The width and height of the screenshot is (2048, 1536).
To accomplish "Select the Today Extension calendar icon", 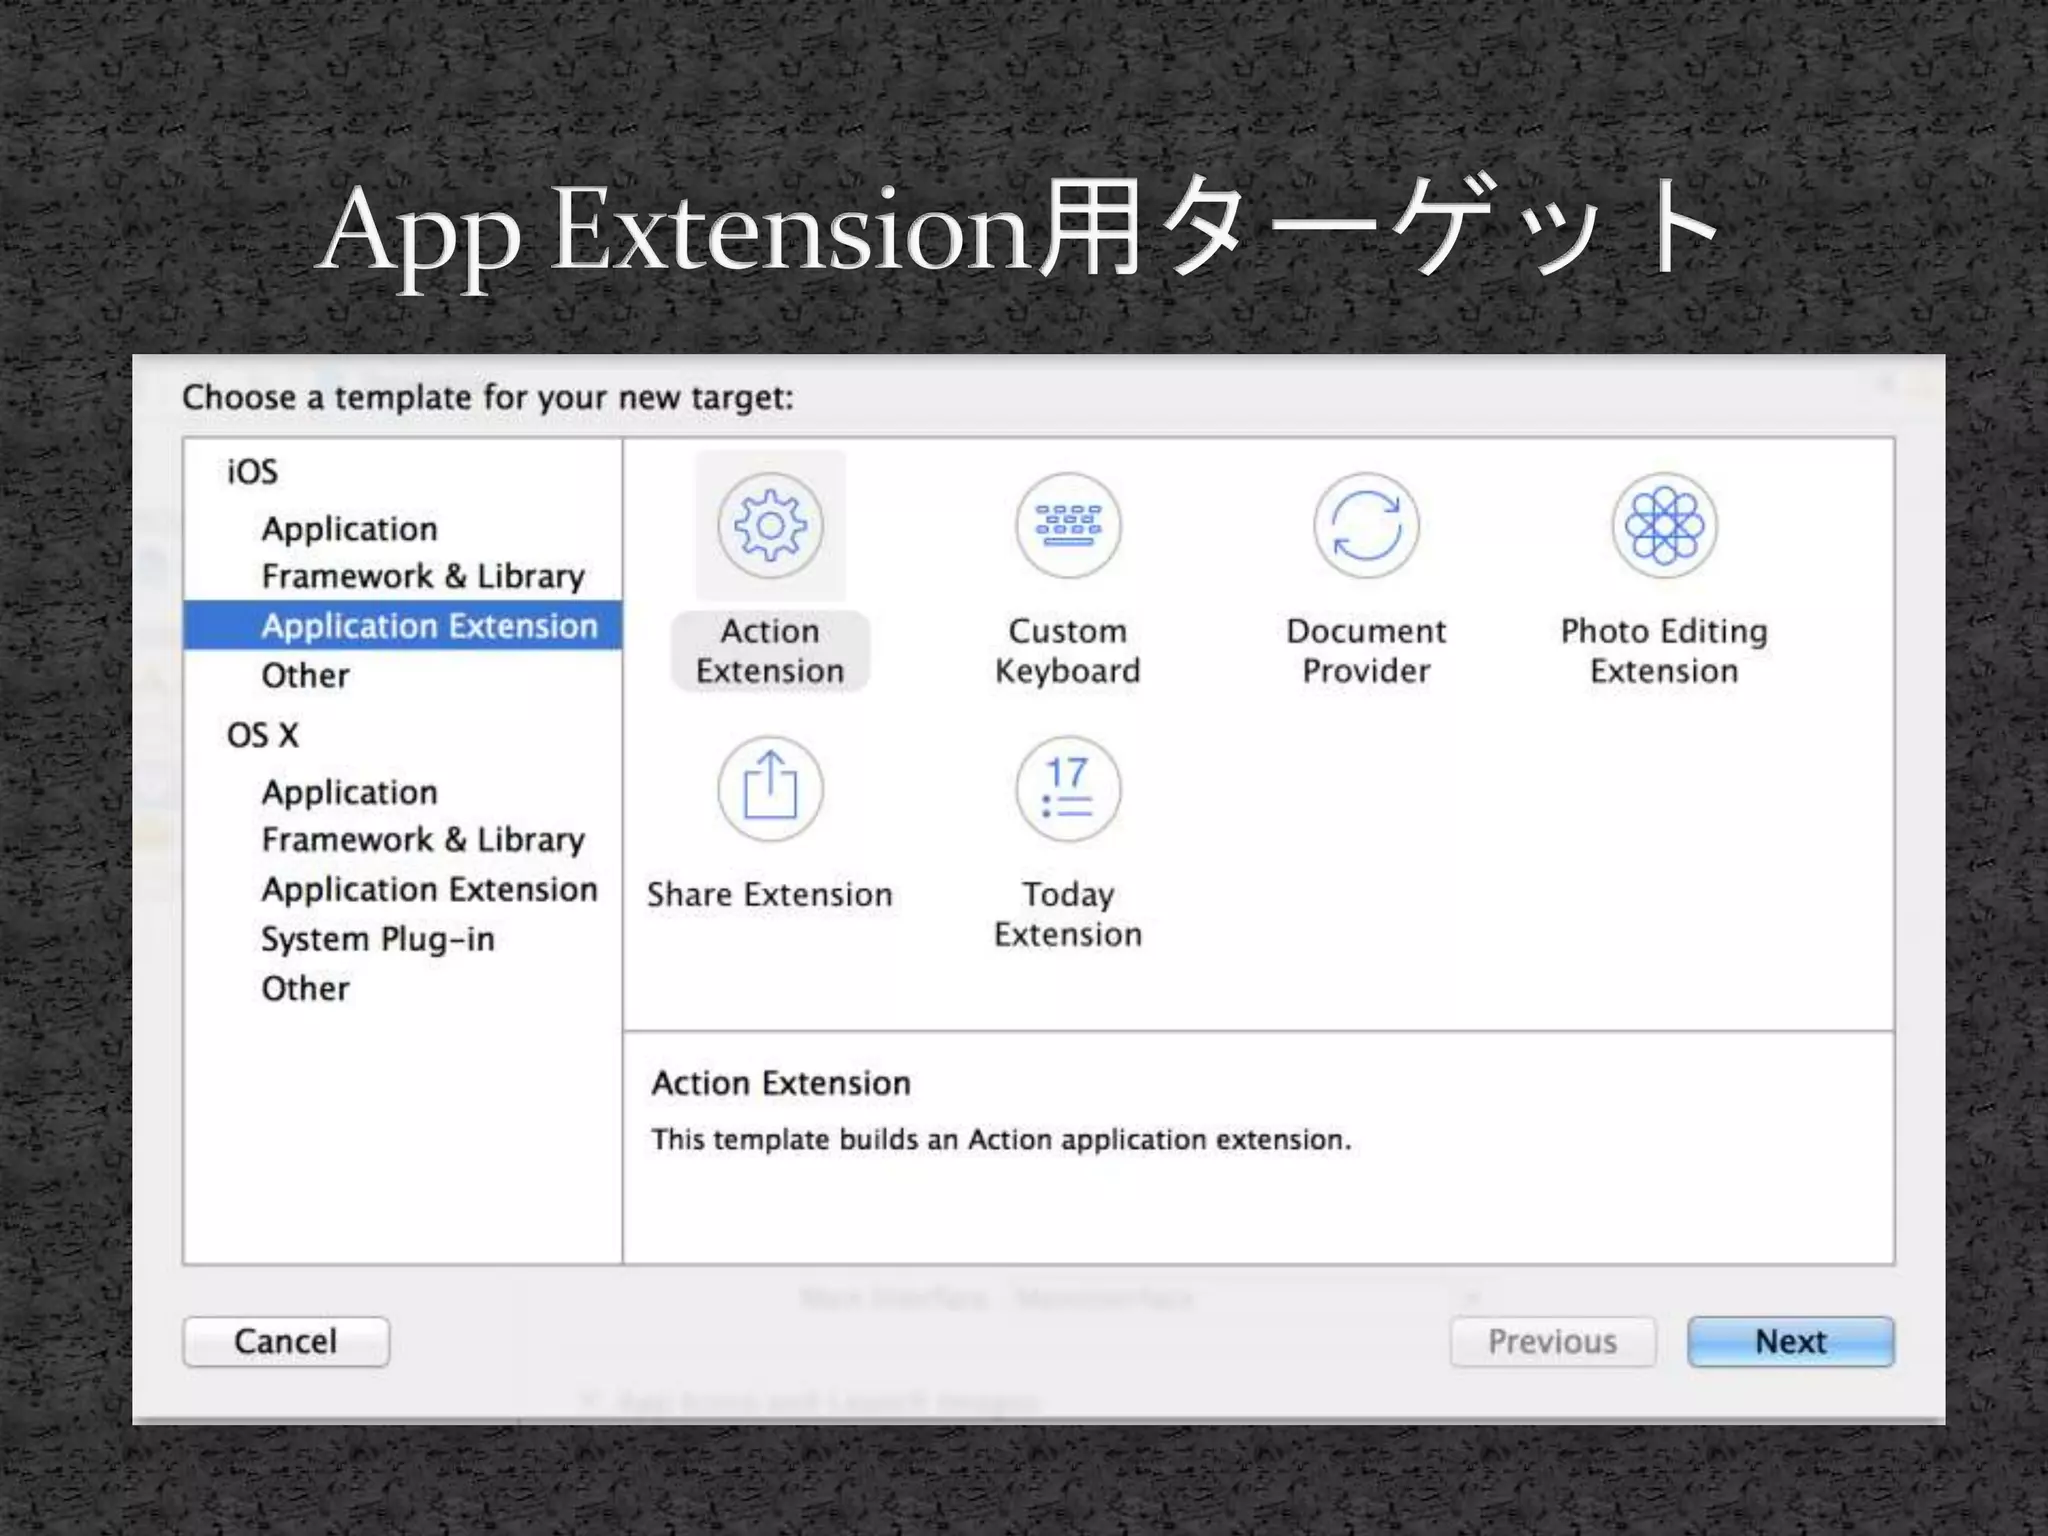I will 1067,789.
